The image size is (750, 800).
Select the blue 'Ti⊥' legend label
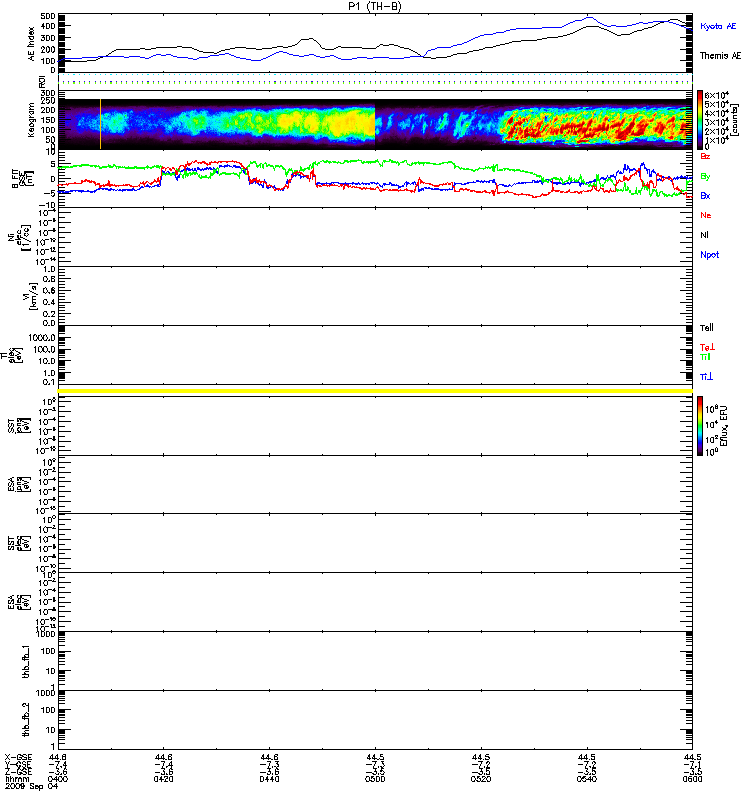point(706,377)
